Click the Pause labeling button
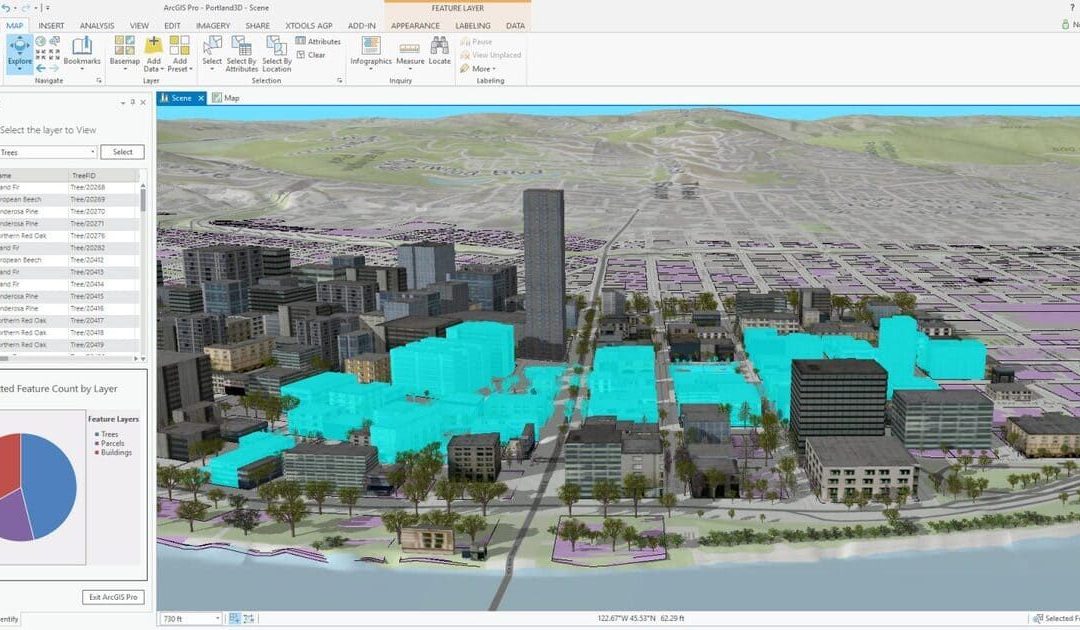The image size is (1080, 630). [476, 41]
